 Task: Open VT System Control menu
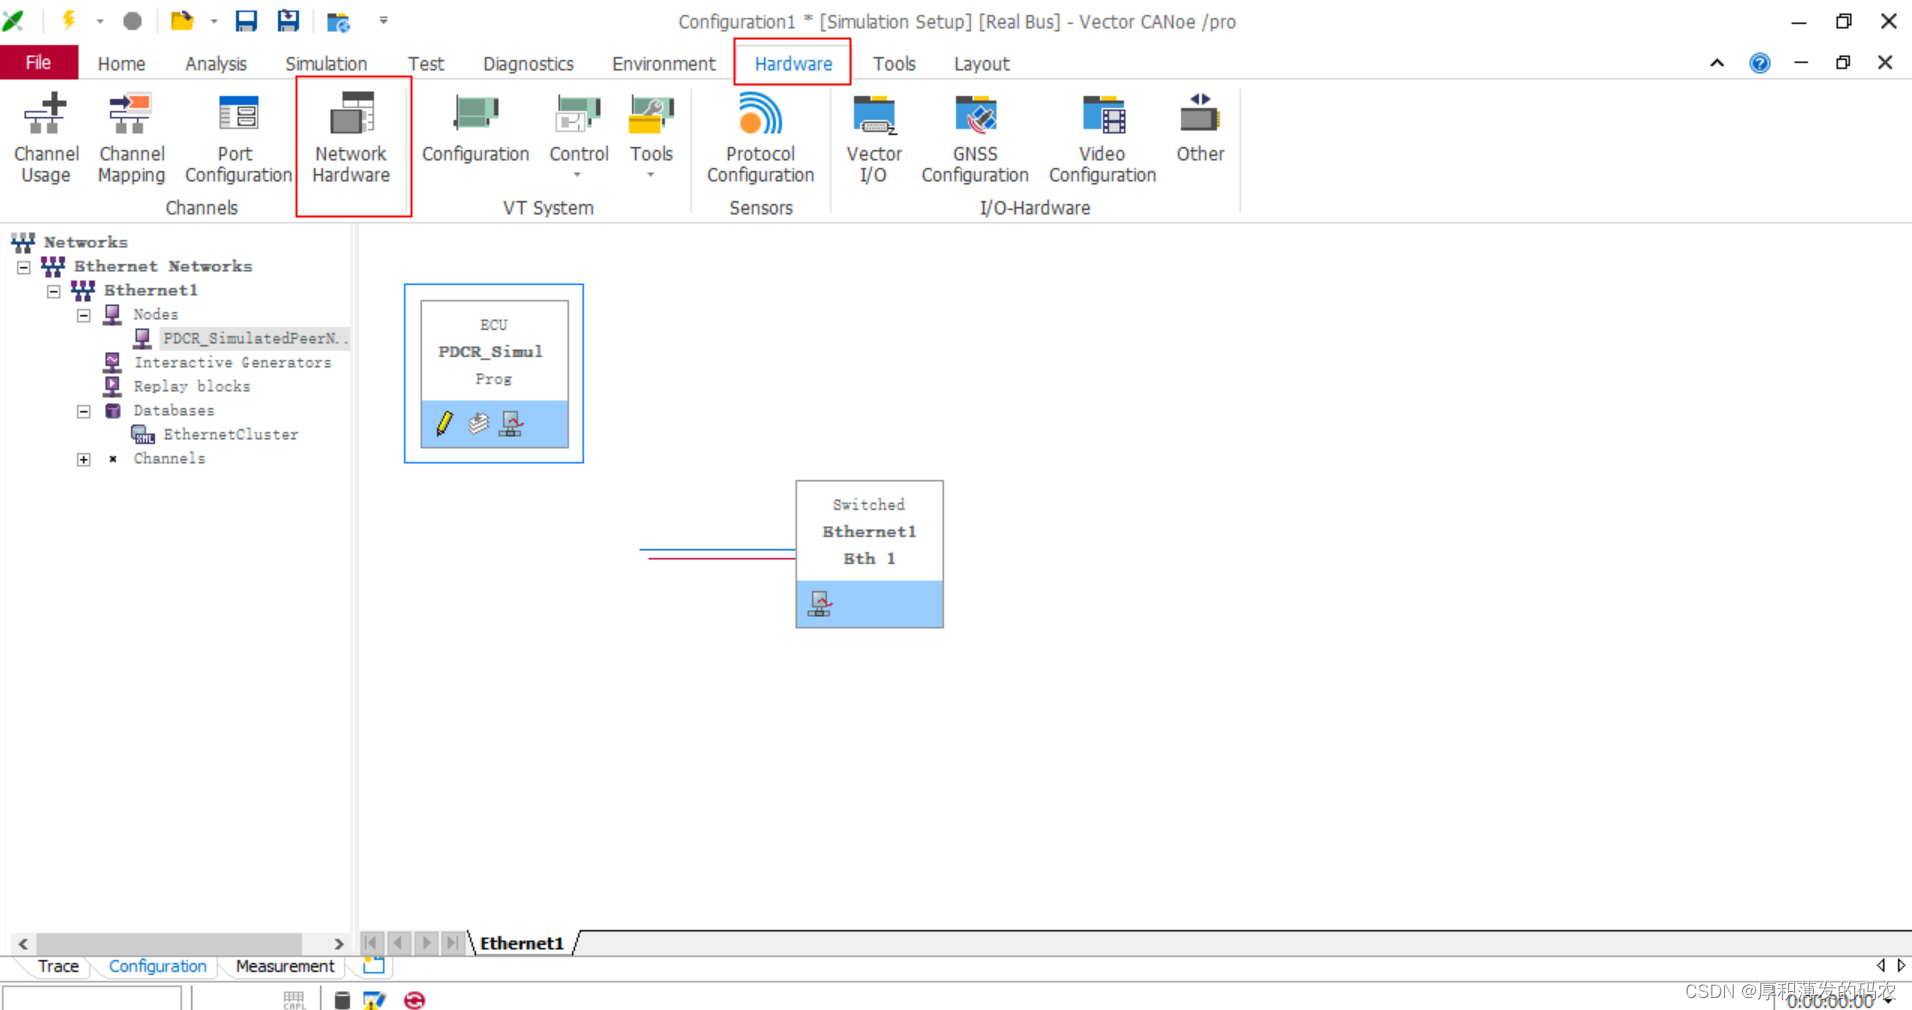click(x=578, y=136)
